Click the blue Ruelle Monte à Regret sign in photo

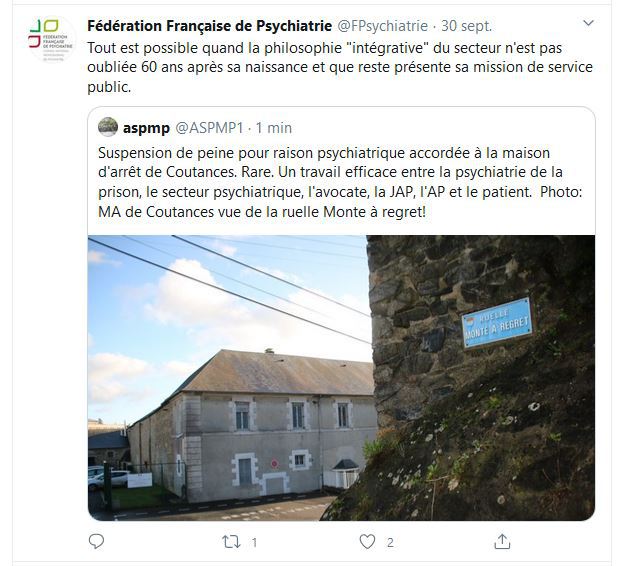pyautogui.click(x=497, y=323)
